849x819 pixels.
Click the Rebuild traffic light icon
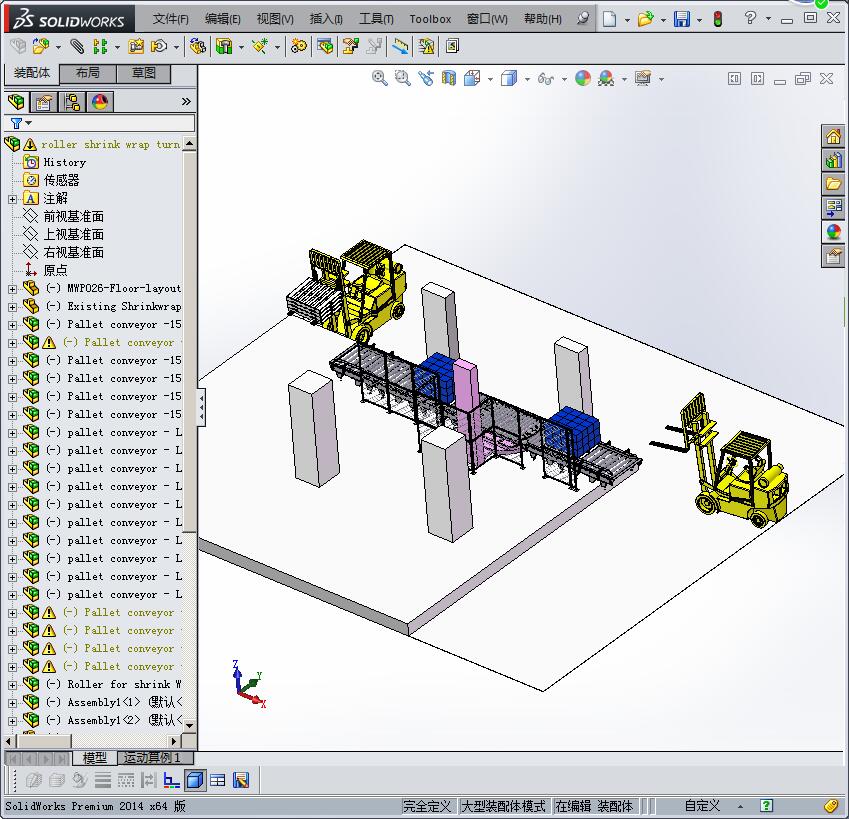pyautogui.click(x=718, y=19)
